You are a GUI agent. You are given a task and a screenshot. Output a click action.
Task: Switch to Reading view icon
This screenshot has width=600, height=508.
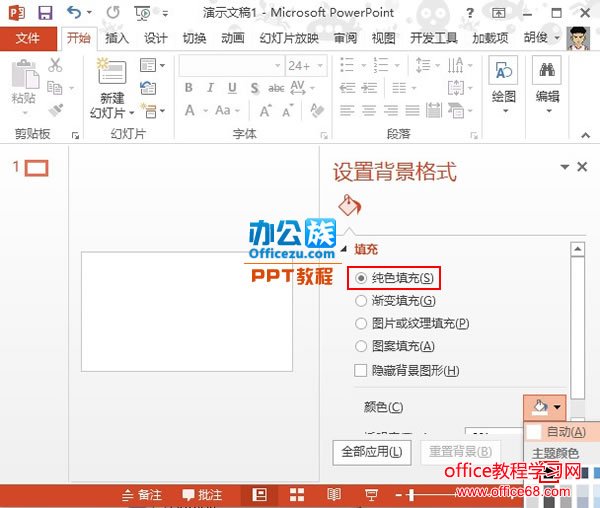click(x=334, y=495)
